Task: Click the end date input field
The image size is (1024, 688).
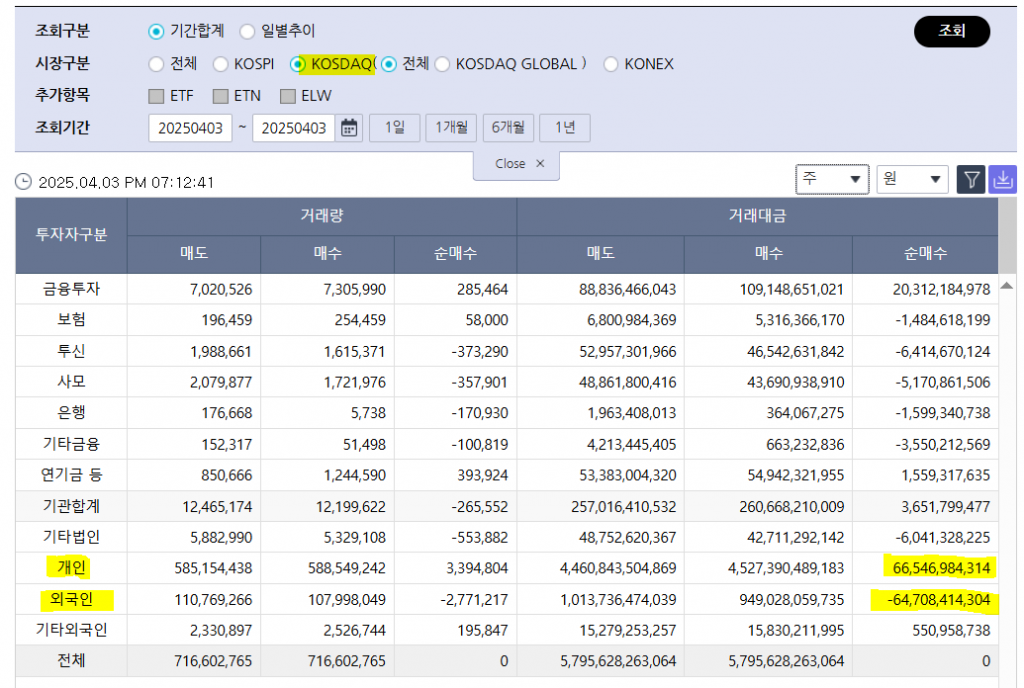Action: 293,128
